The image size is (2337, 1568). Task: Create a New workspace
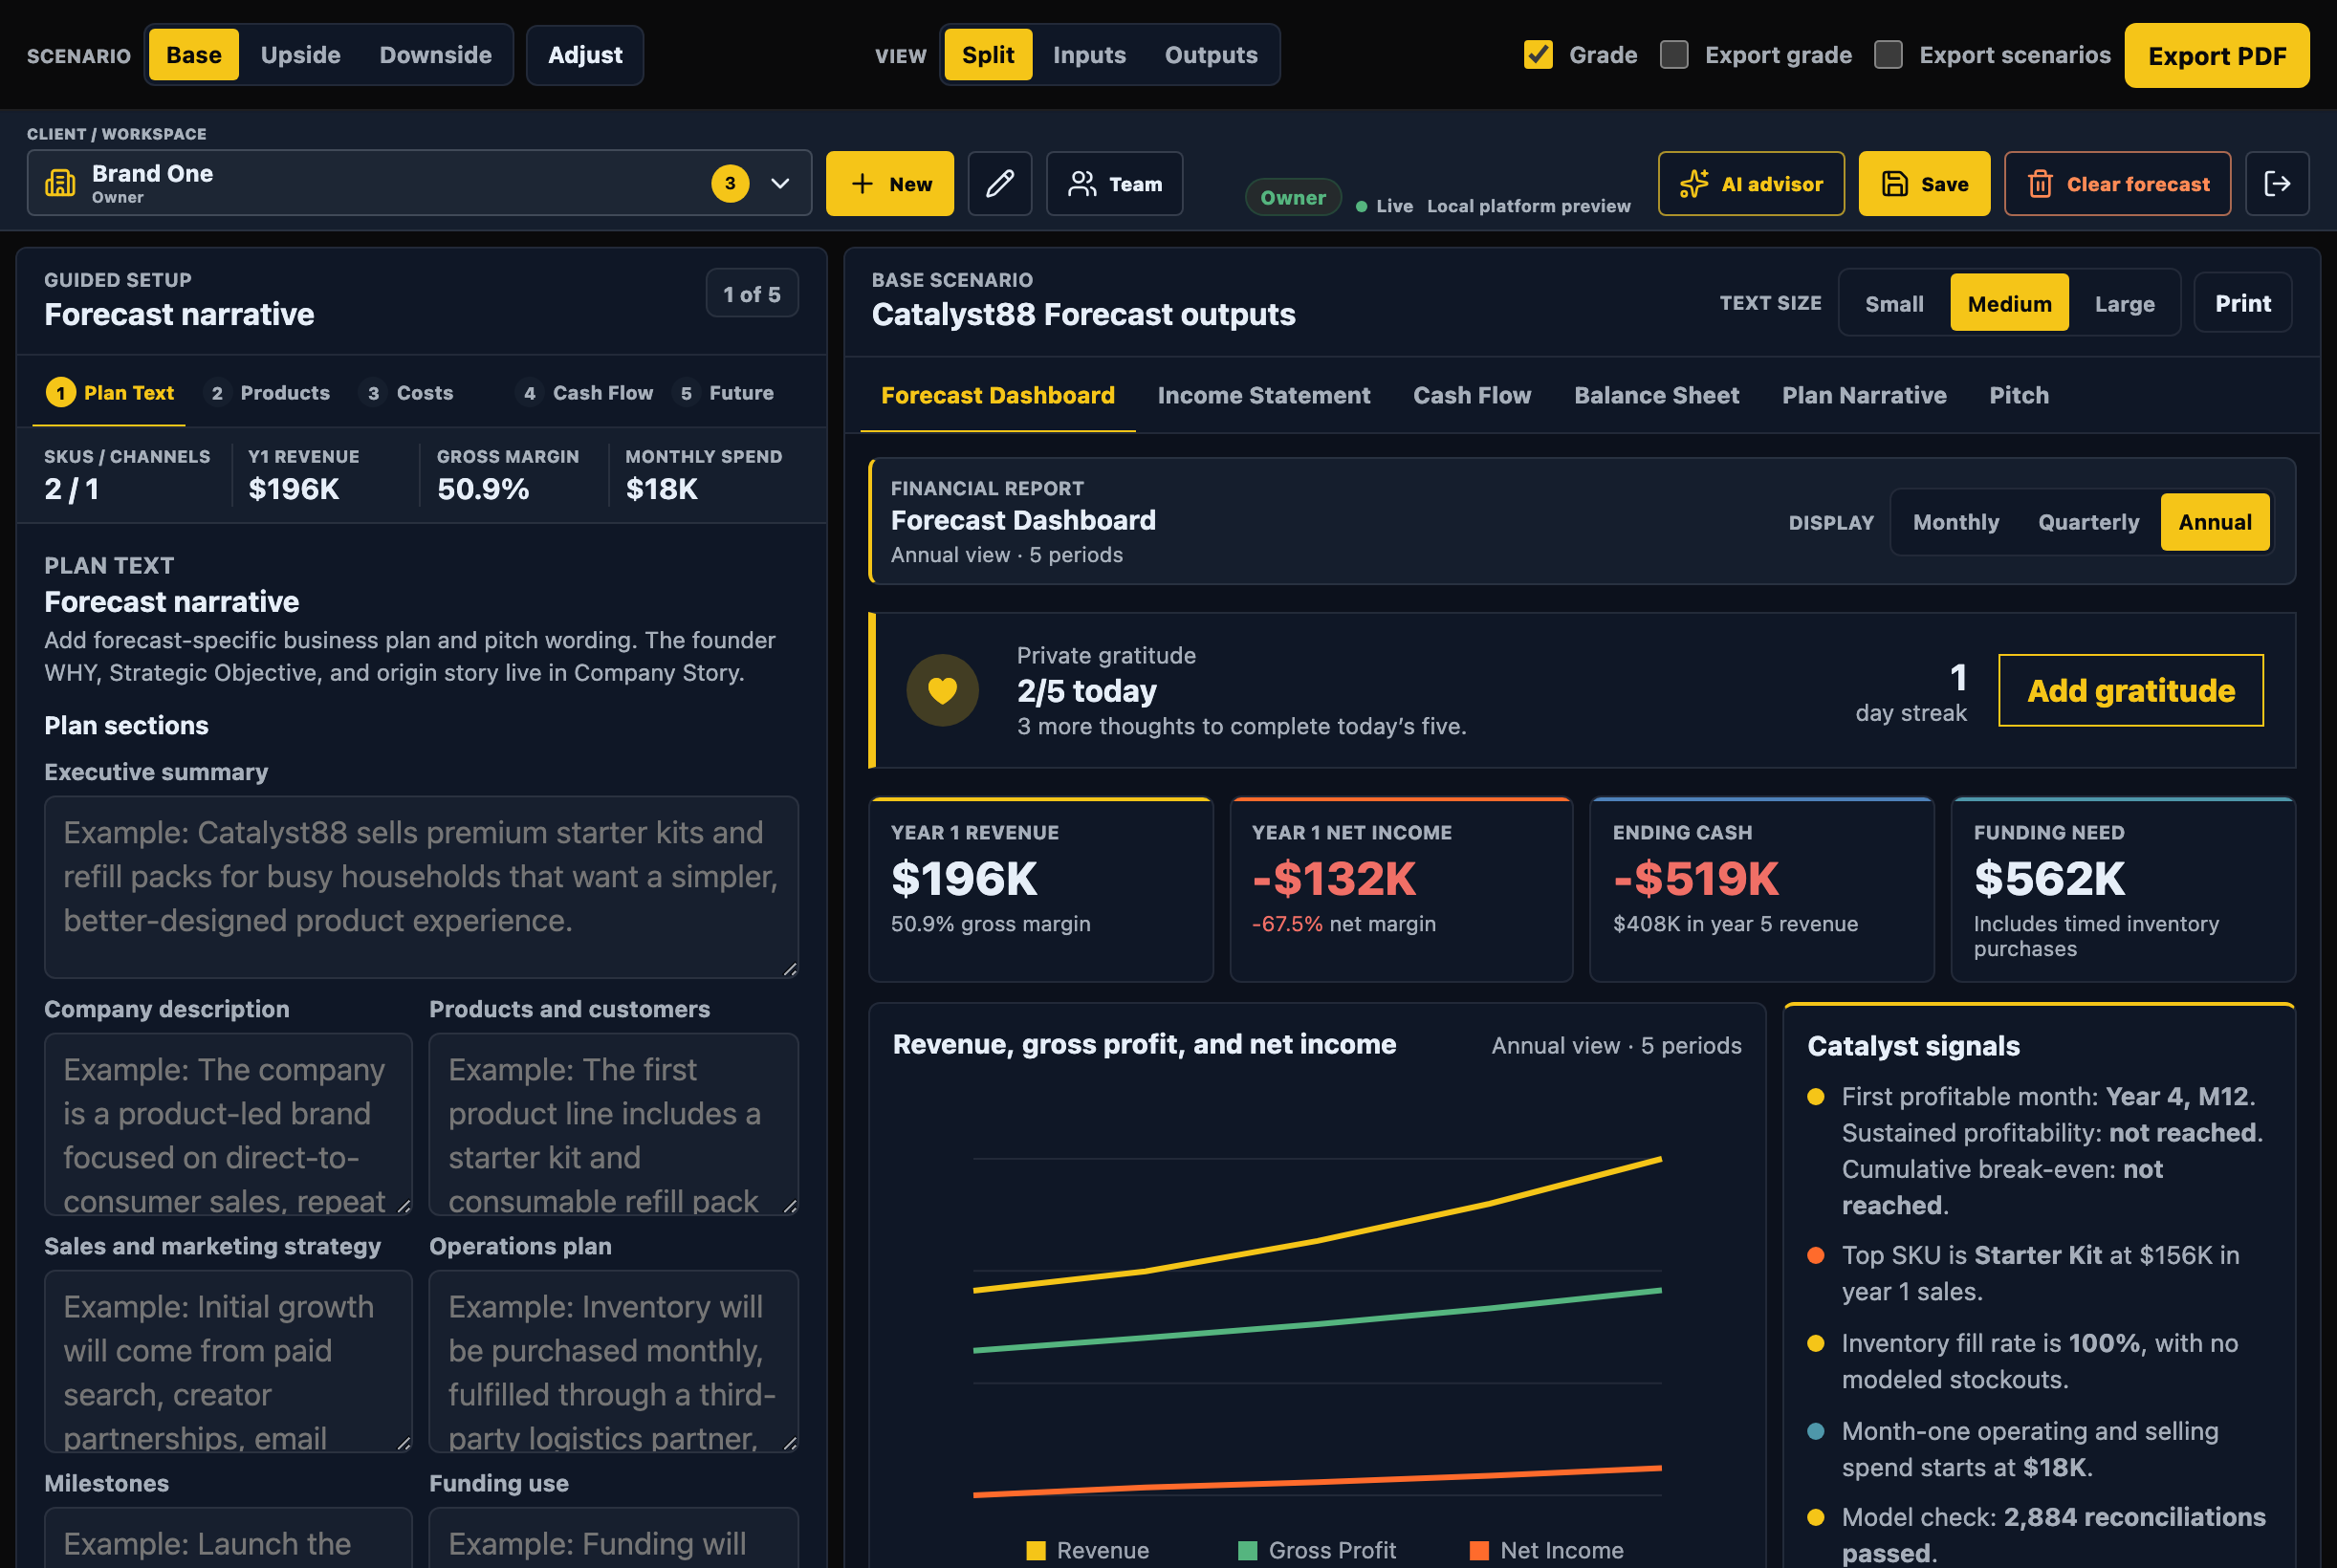[889, 184]
